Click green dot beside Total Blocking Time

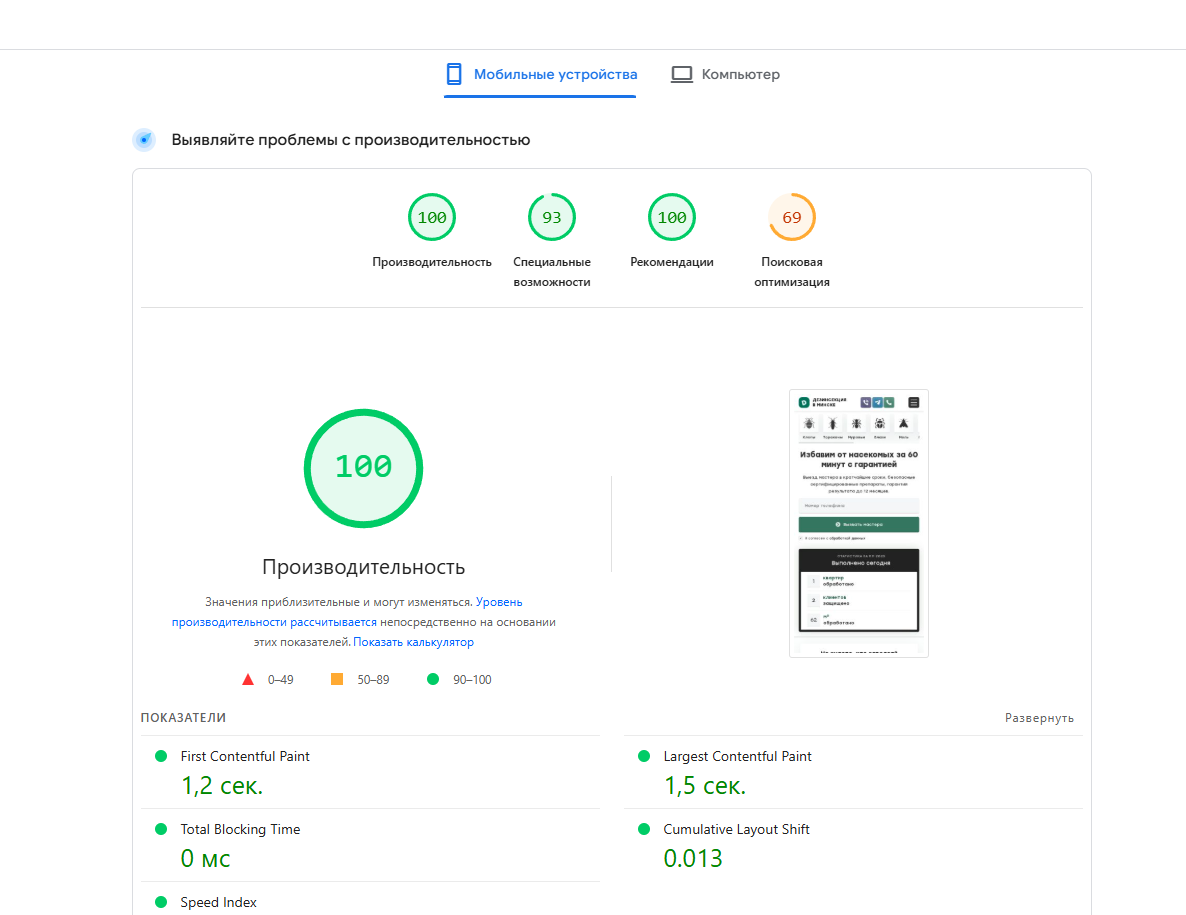(x=160, y=830)
